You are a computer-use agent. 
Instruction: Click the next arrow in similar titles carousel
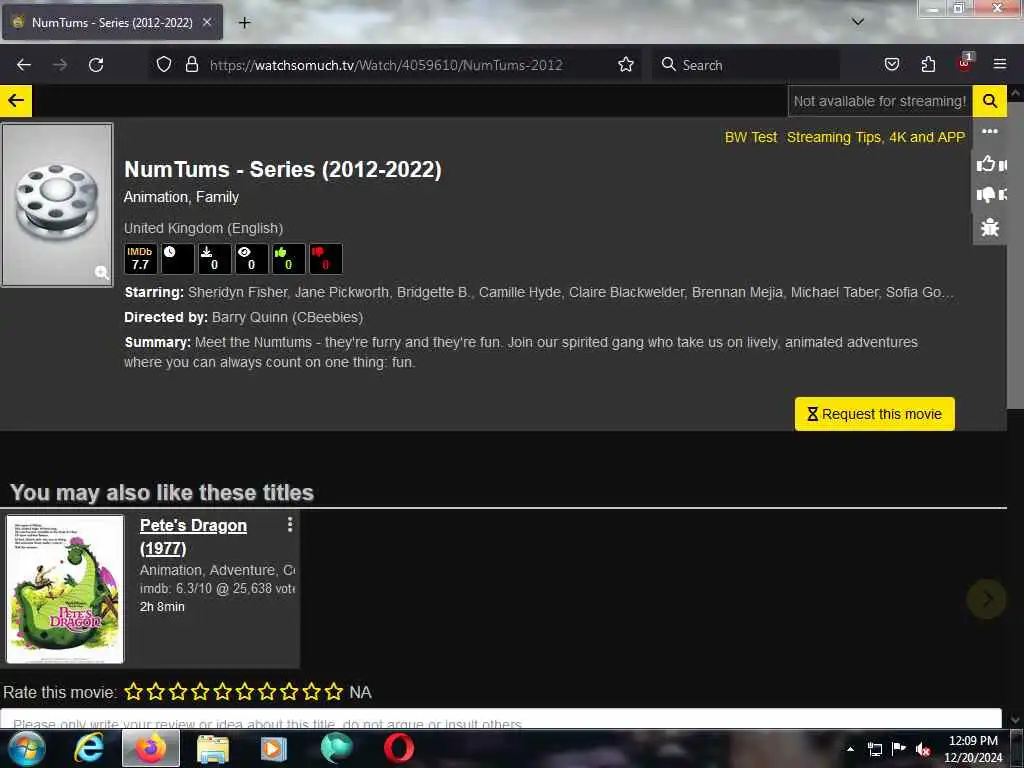coord(987,599)
